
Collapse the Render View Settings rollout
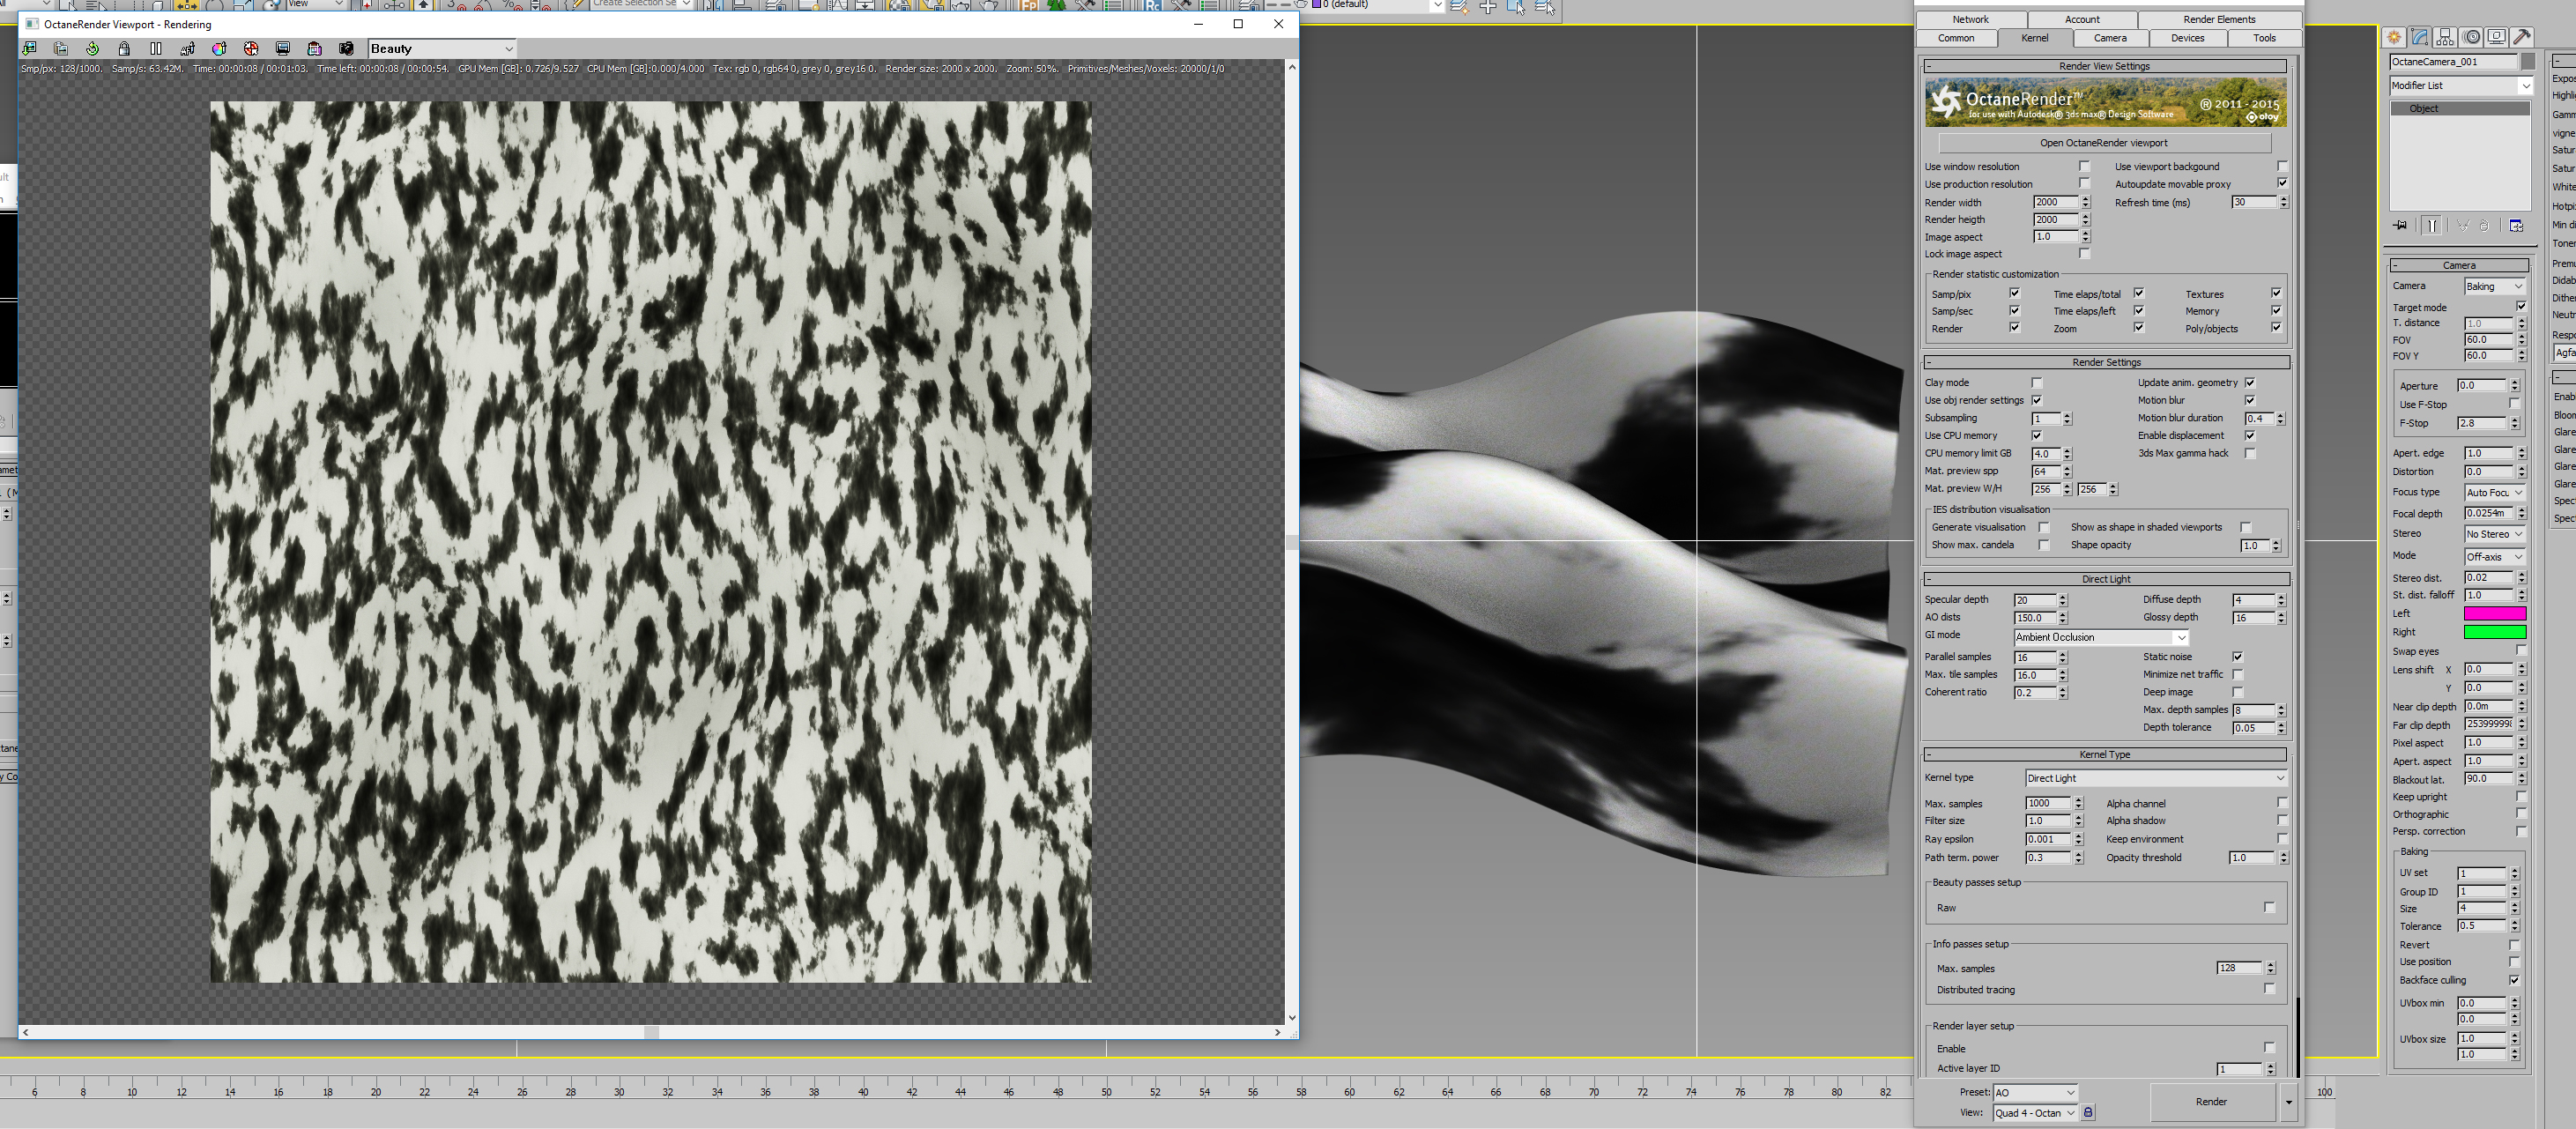click(x=2105, y=66)
